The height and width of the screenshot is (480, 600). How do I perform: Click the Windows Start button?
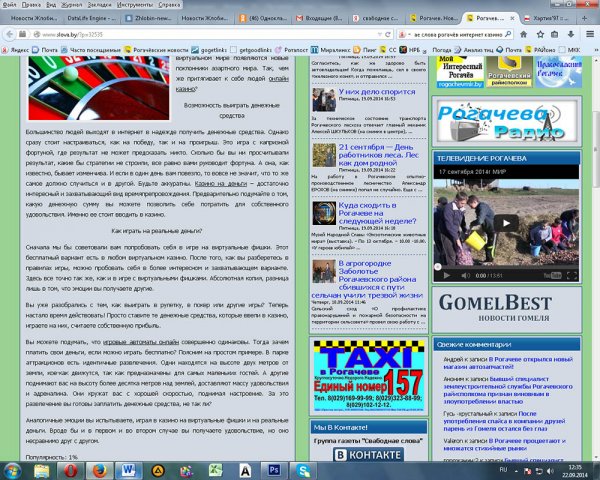click(x=14, y=469)
